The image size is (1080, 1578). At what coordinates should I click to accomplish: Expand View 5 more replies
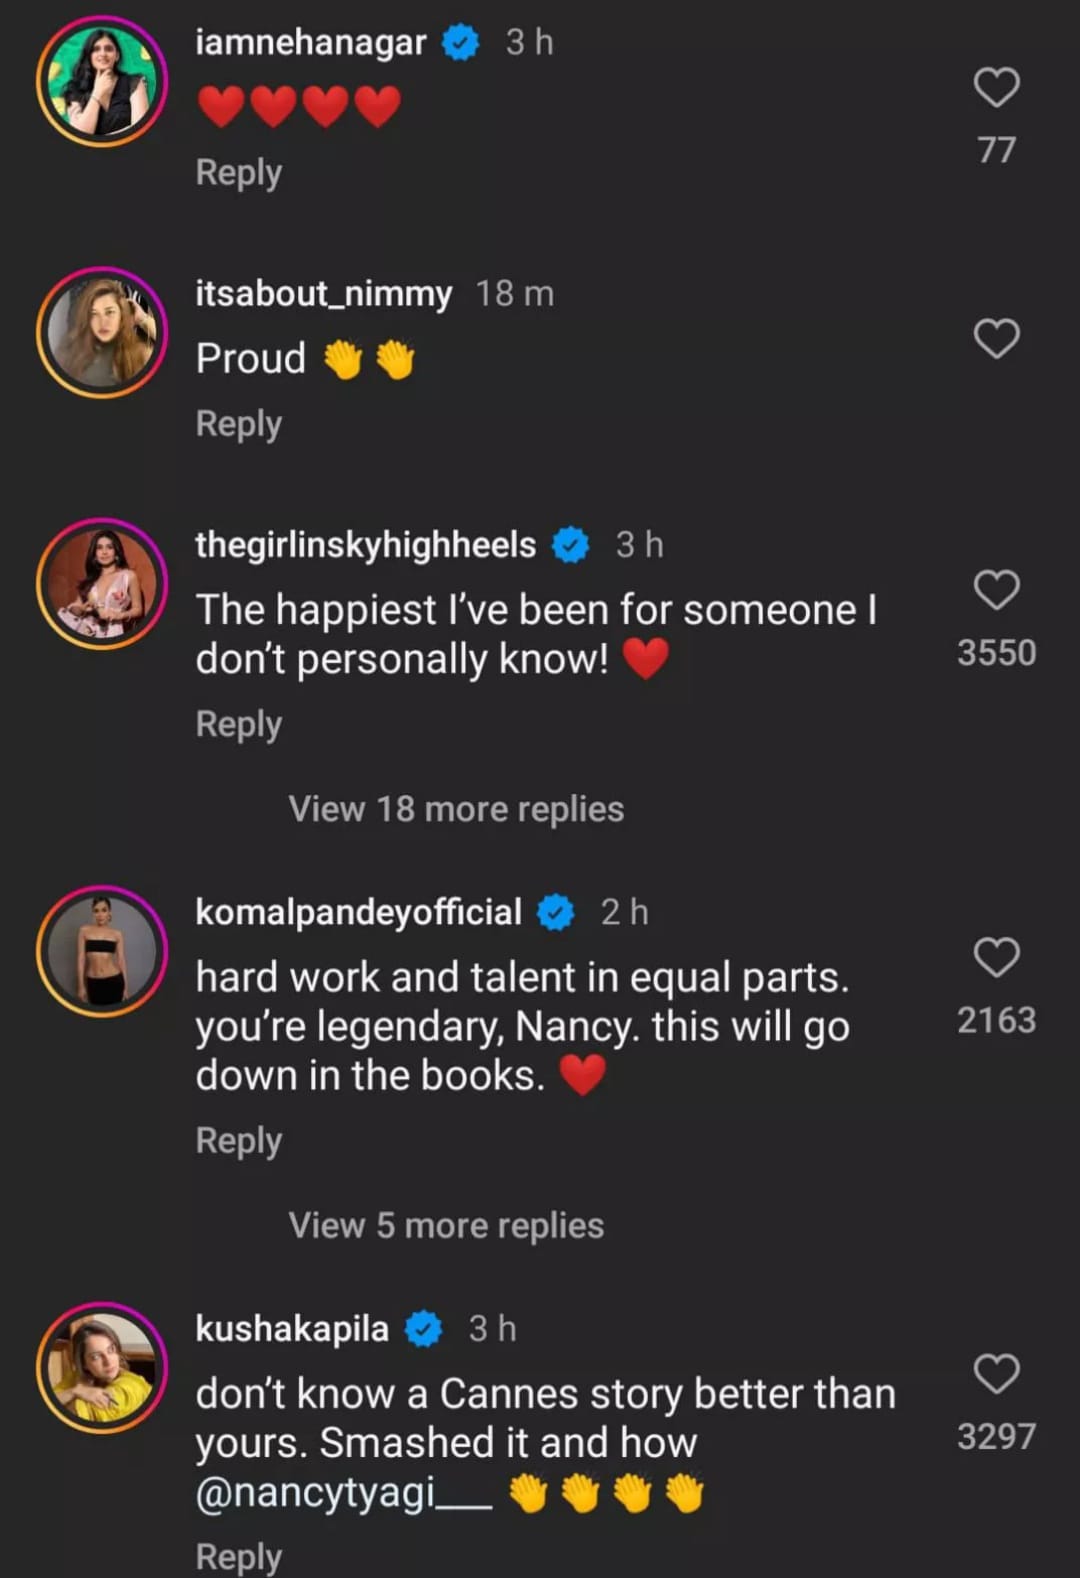pyautogui.click(x=446, y=1226)
